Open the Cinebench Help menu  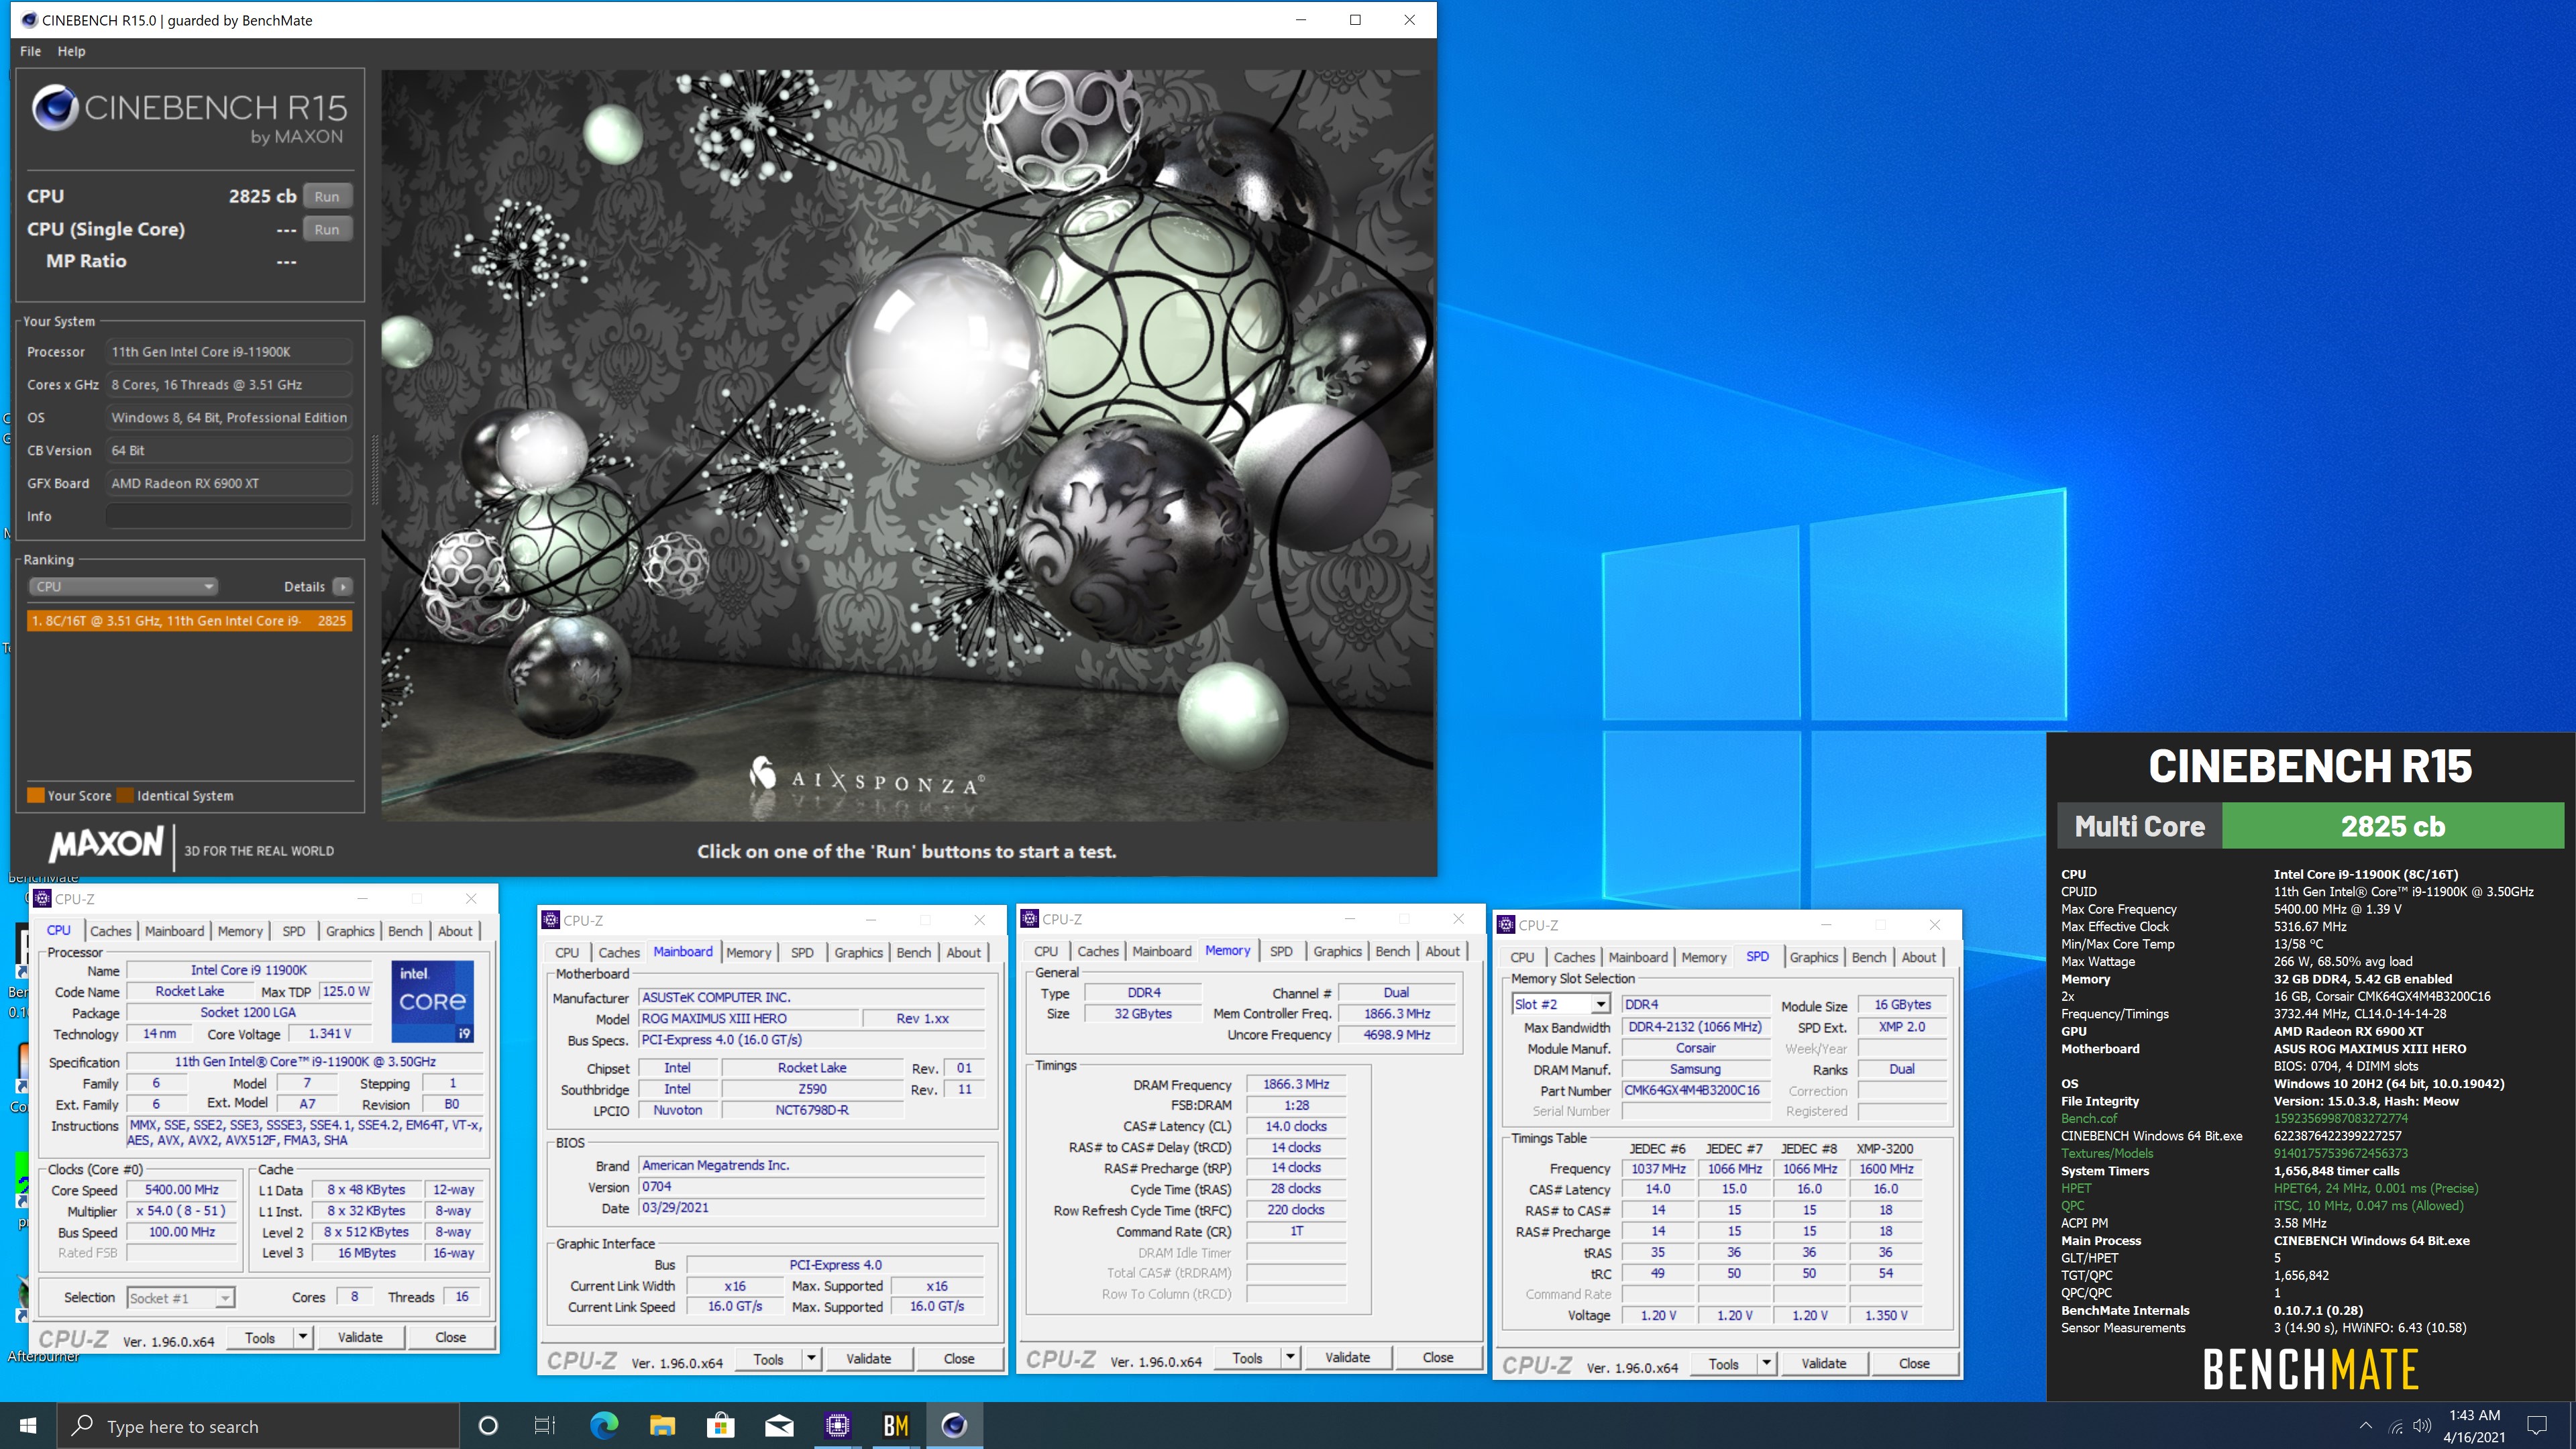71,51
